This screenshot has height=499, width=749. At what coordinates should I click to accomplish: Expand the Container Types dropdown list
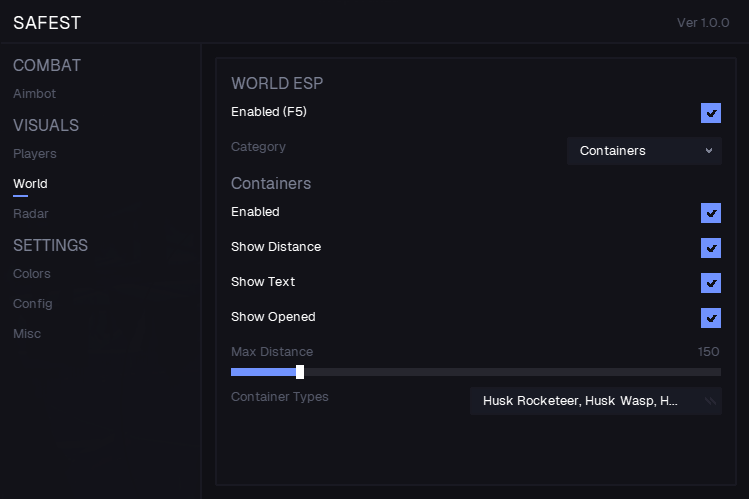596,401
